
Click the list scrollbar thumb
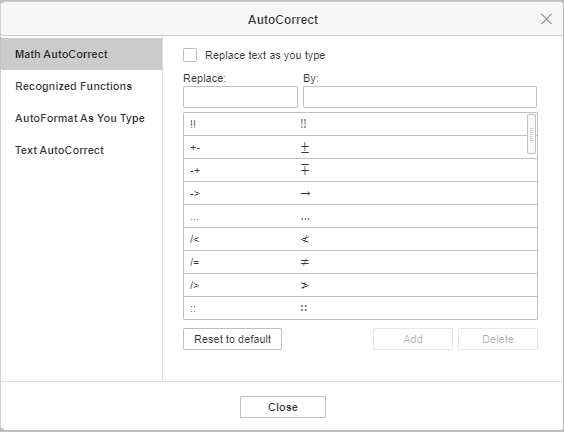(x=531, y=134)
